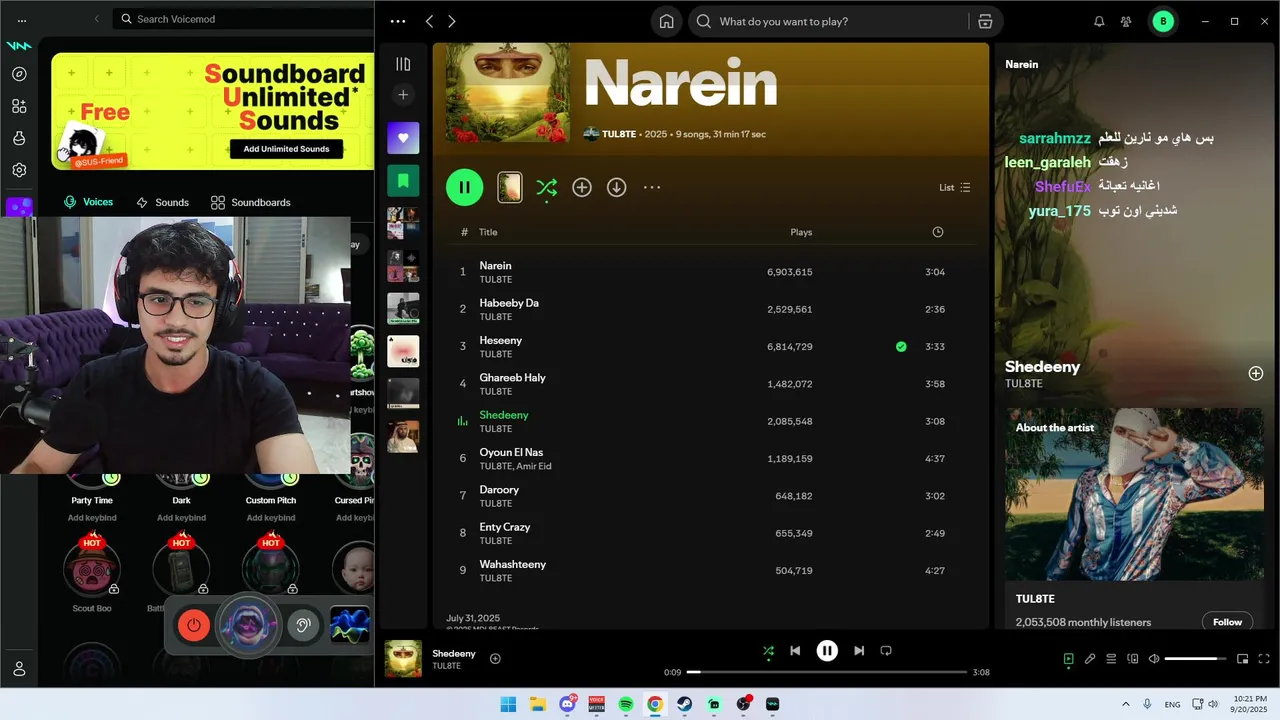The image size is (1280, 720).
Task: Pause playback with the large green button
Action: point(464,187)
